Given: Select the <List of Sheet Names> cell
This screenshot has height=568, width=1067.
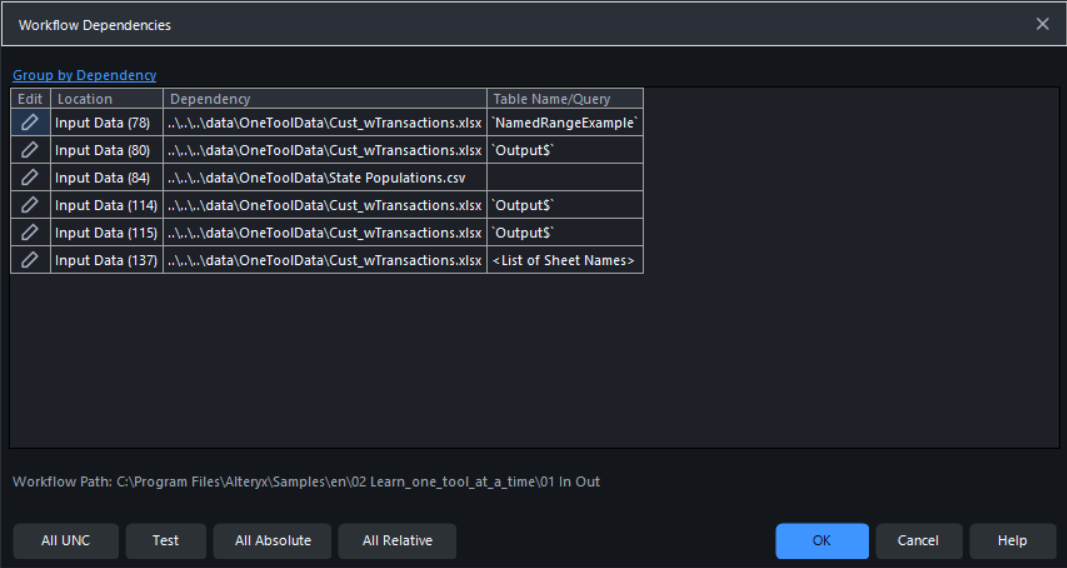Looking at the screenshot, I should click(565, 260).
